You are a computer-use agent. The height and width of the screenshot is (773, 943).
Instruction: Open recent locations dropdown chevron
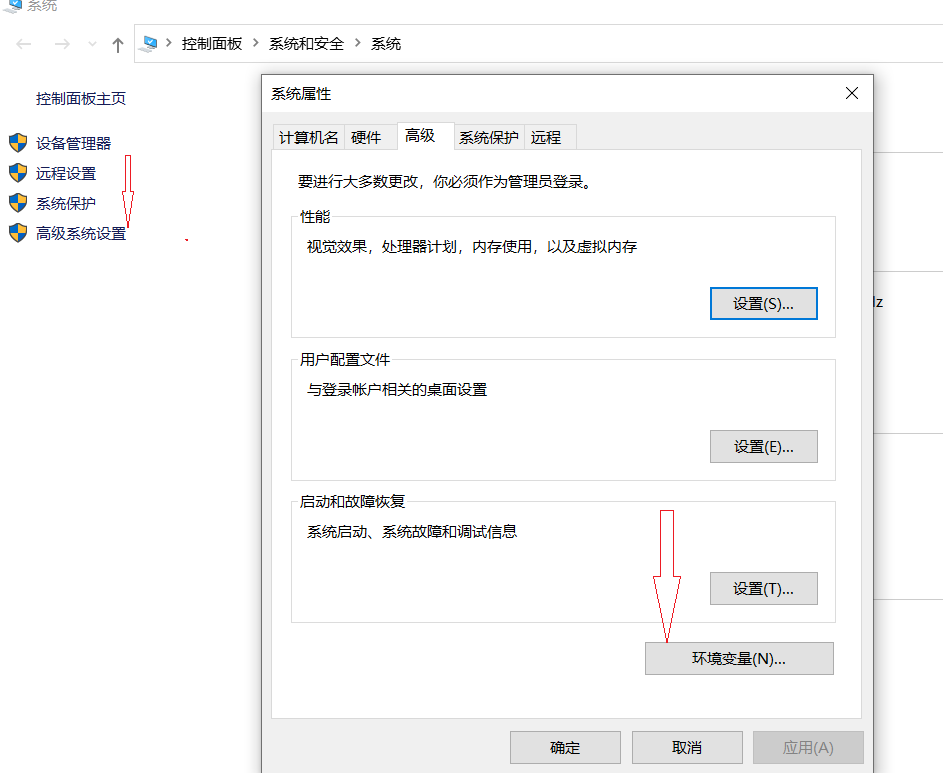92,44
